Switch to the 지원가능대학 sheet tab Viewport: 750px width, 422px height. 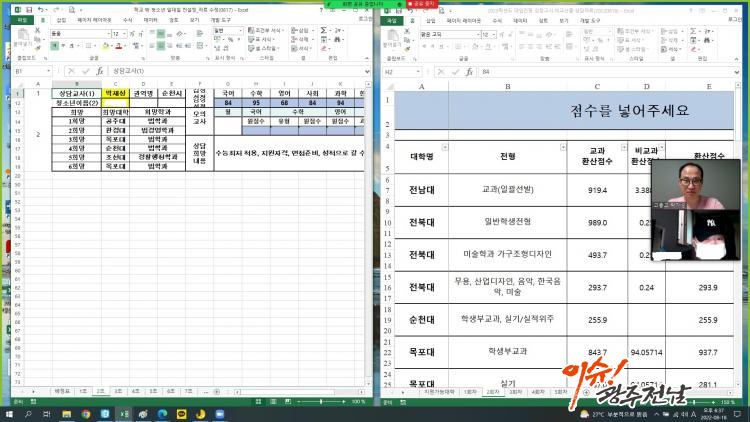click(x=442, y=393)
